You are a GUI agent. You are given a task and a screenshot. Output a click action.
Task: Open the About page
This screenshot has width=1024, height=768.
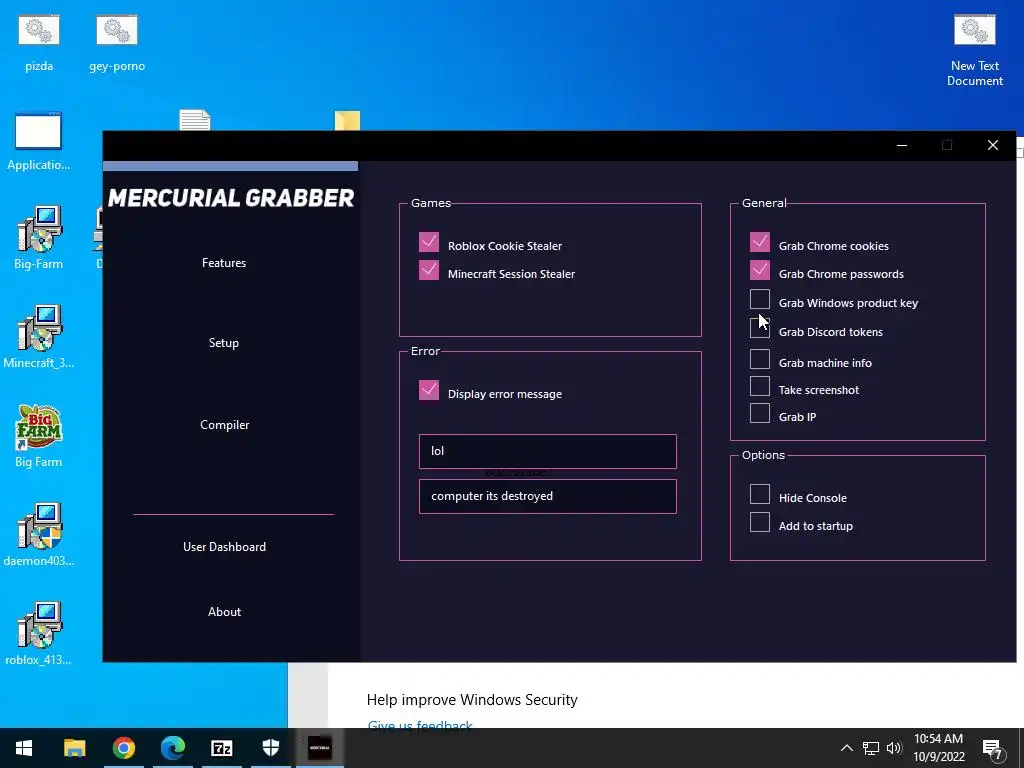224,612
